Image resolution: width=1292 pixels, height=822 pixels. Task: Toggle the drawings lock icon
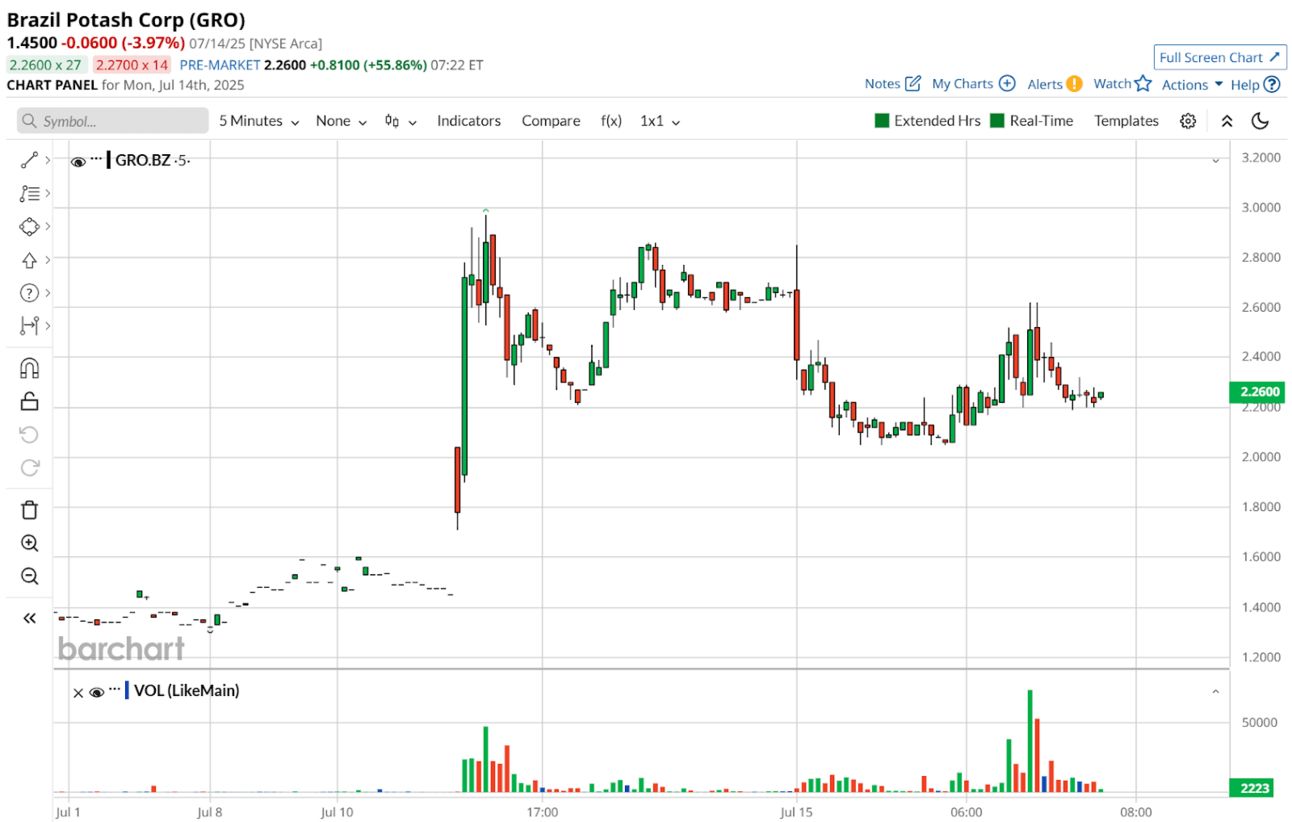(29, 401)
